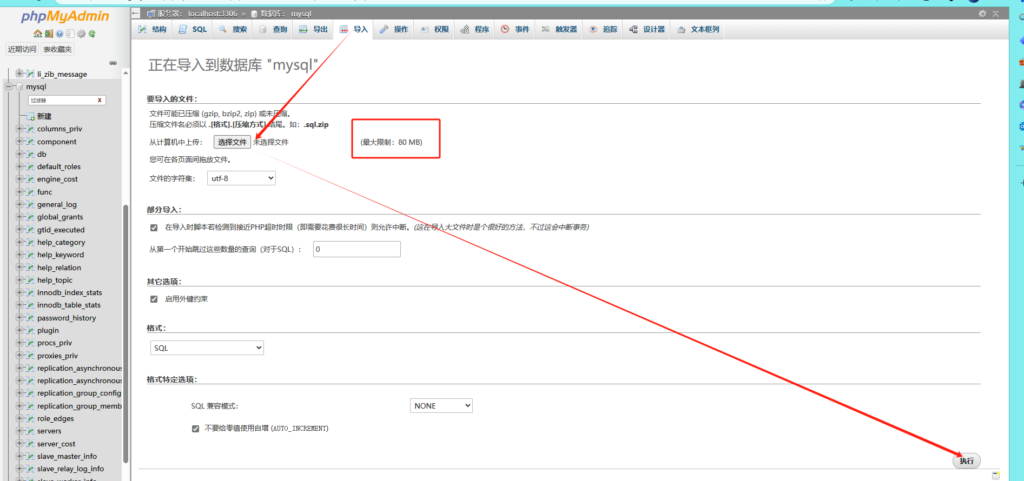
Task: Open the slave_relay_log_info table
Action: 71,469
